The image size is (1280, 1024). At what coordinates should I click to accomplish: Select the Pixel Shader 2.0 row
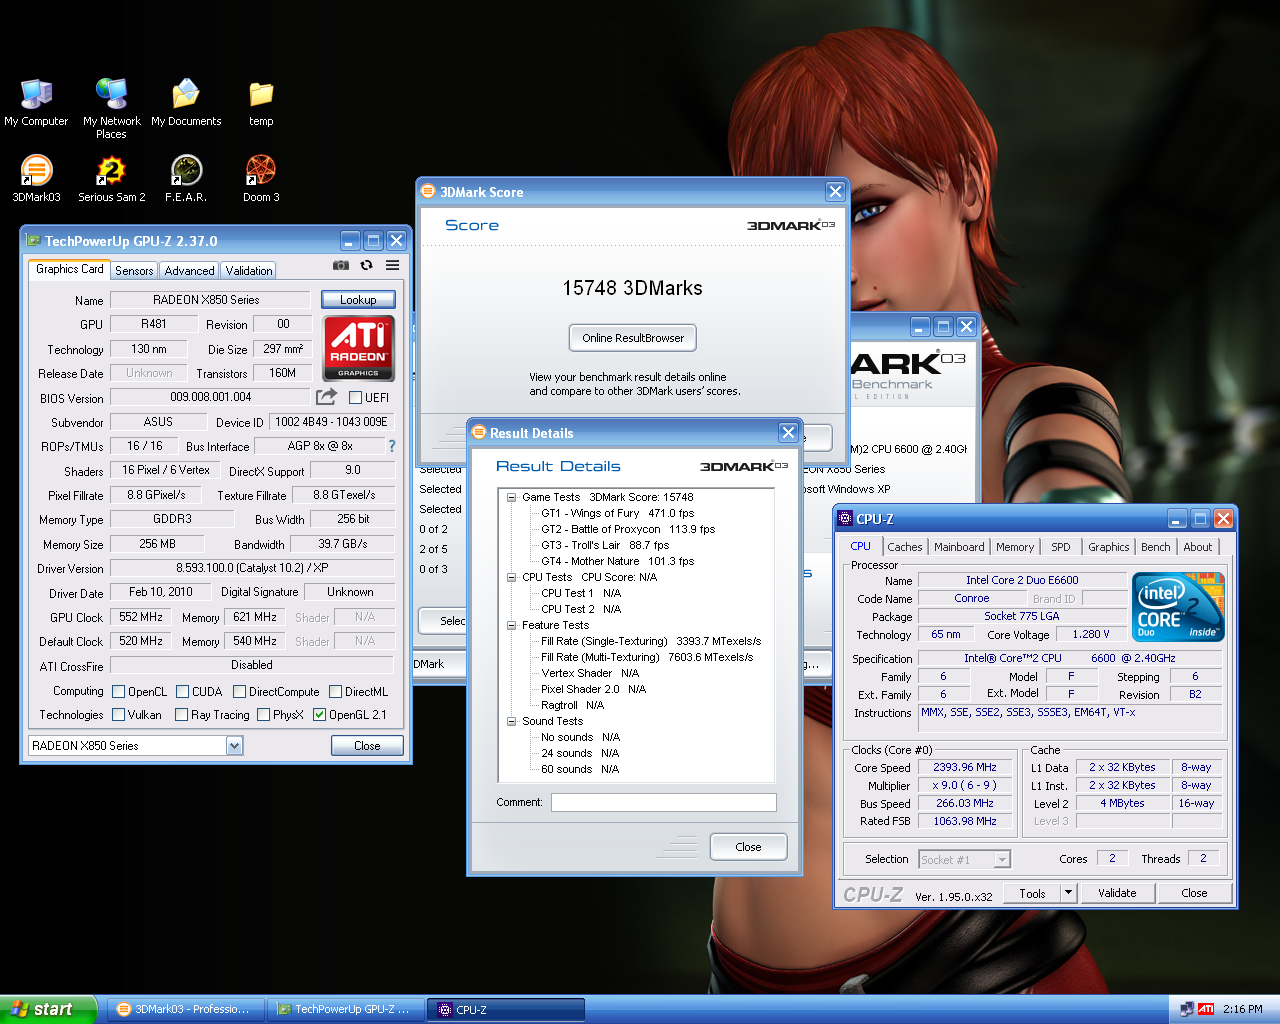pyautogui.click(x=593, y=689)
